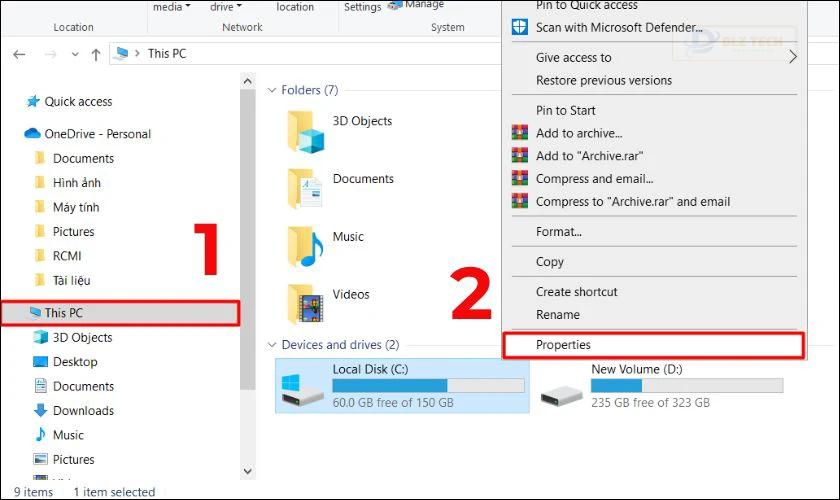Click This PC in the address bar
The image size is (840, 500).
pyautogui.click(x=167, y=54)
